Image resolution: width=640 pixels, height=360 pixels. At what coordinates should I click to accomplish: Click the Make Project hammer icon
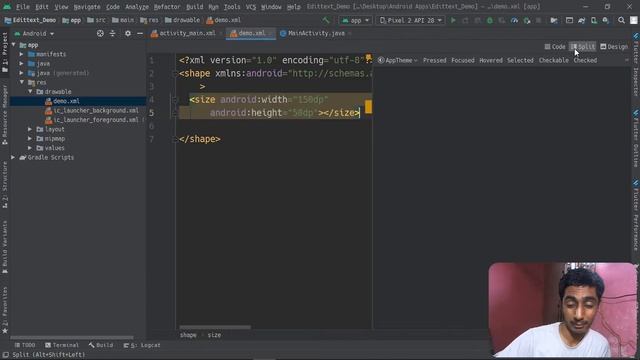click(326, 20)
